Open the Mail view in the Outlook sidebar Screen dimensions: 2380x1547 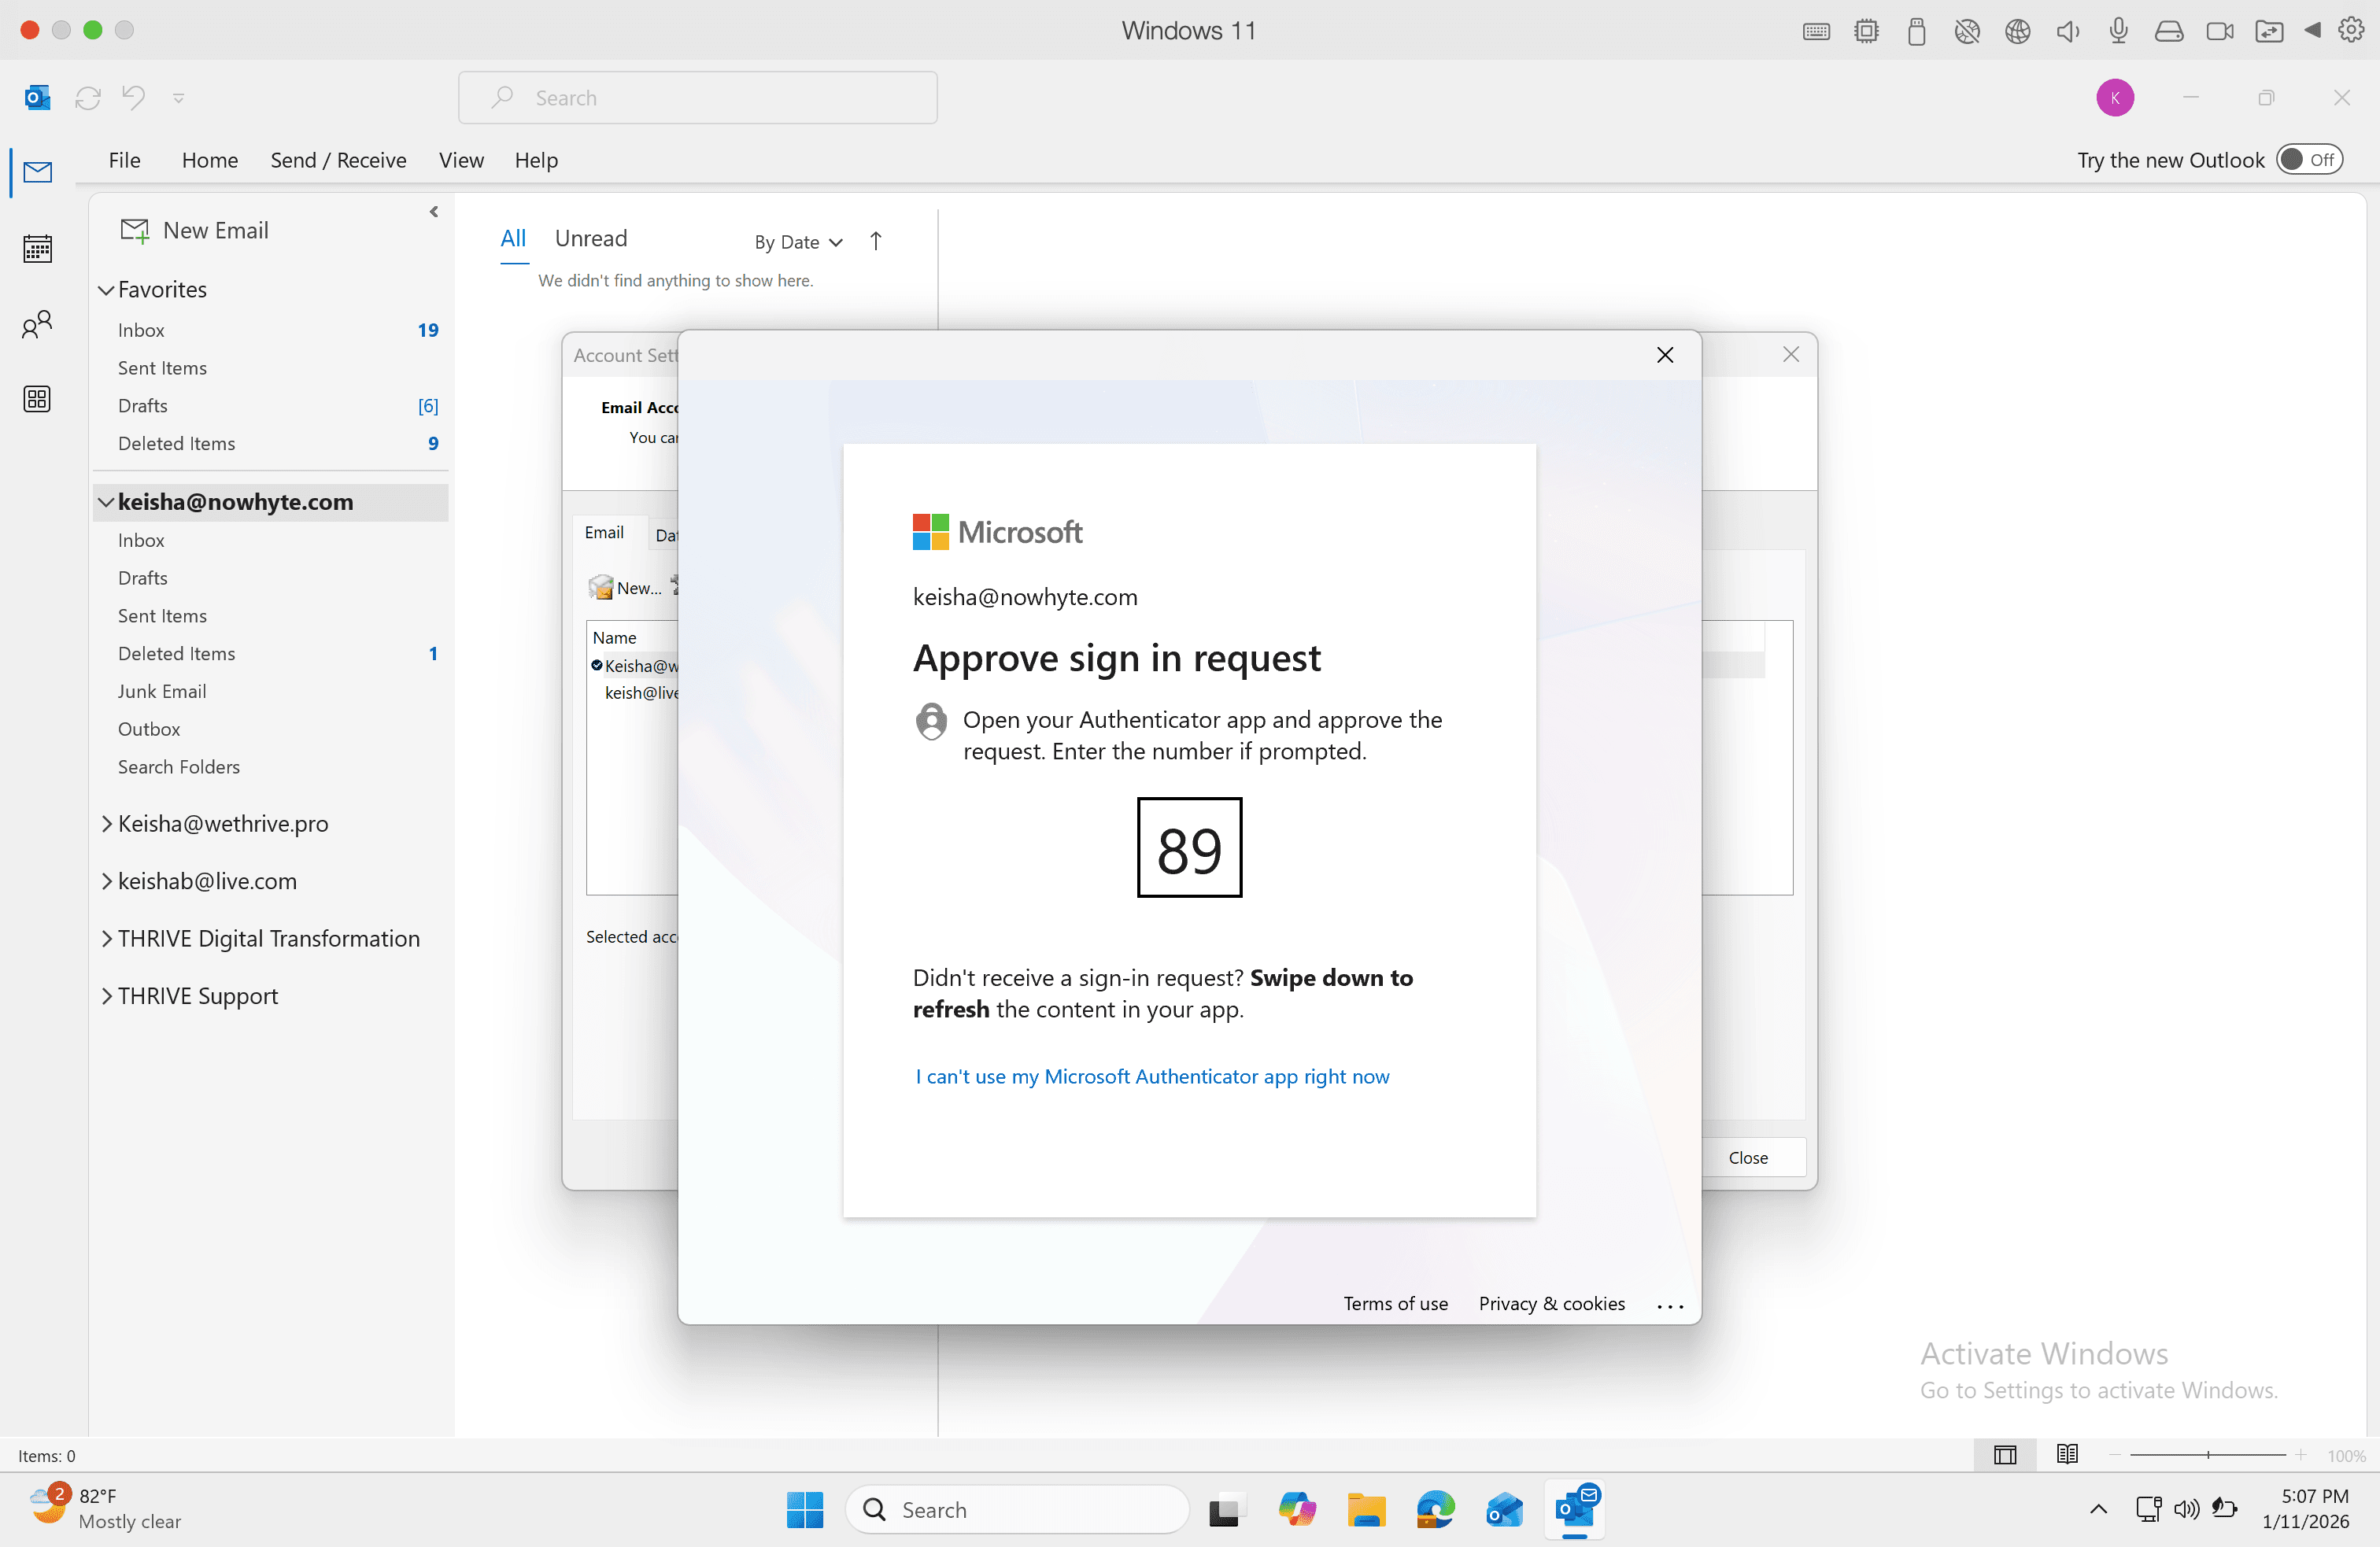[37, 173]
